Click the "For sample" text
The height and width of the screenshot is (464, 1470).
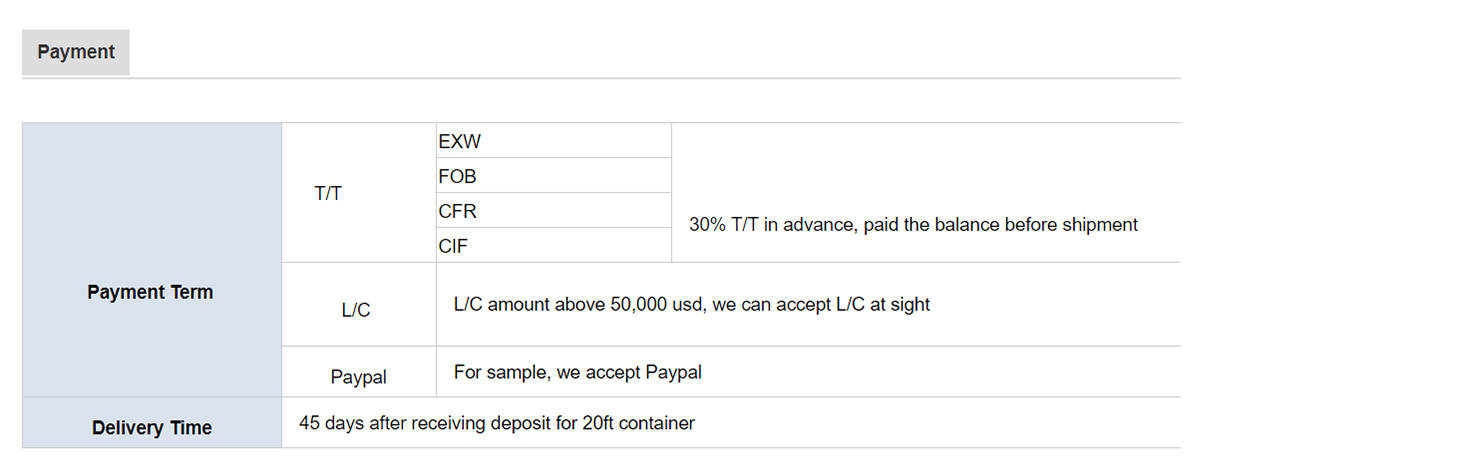tap(499, 372)
